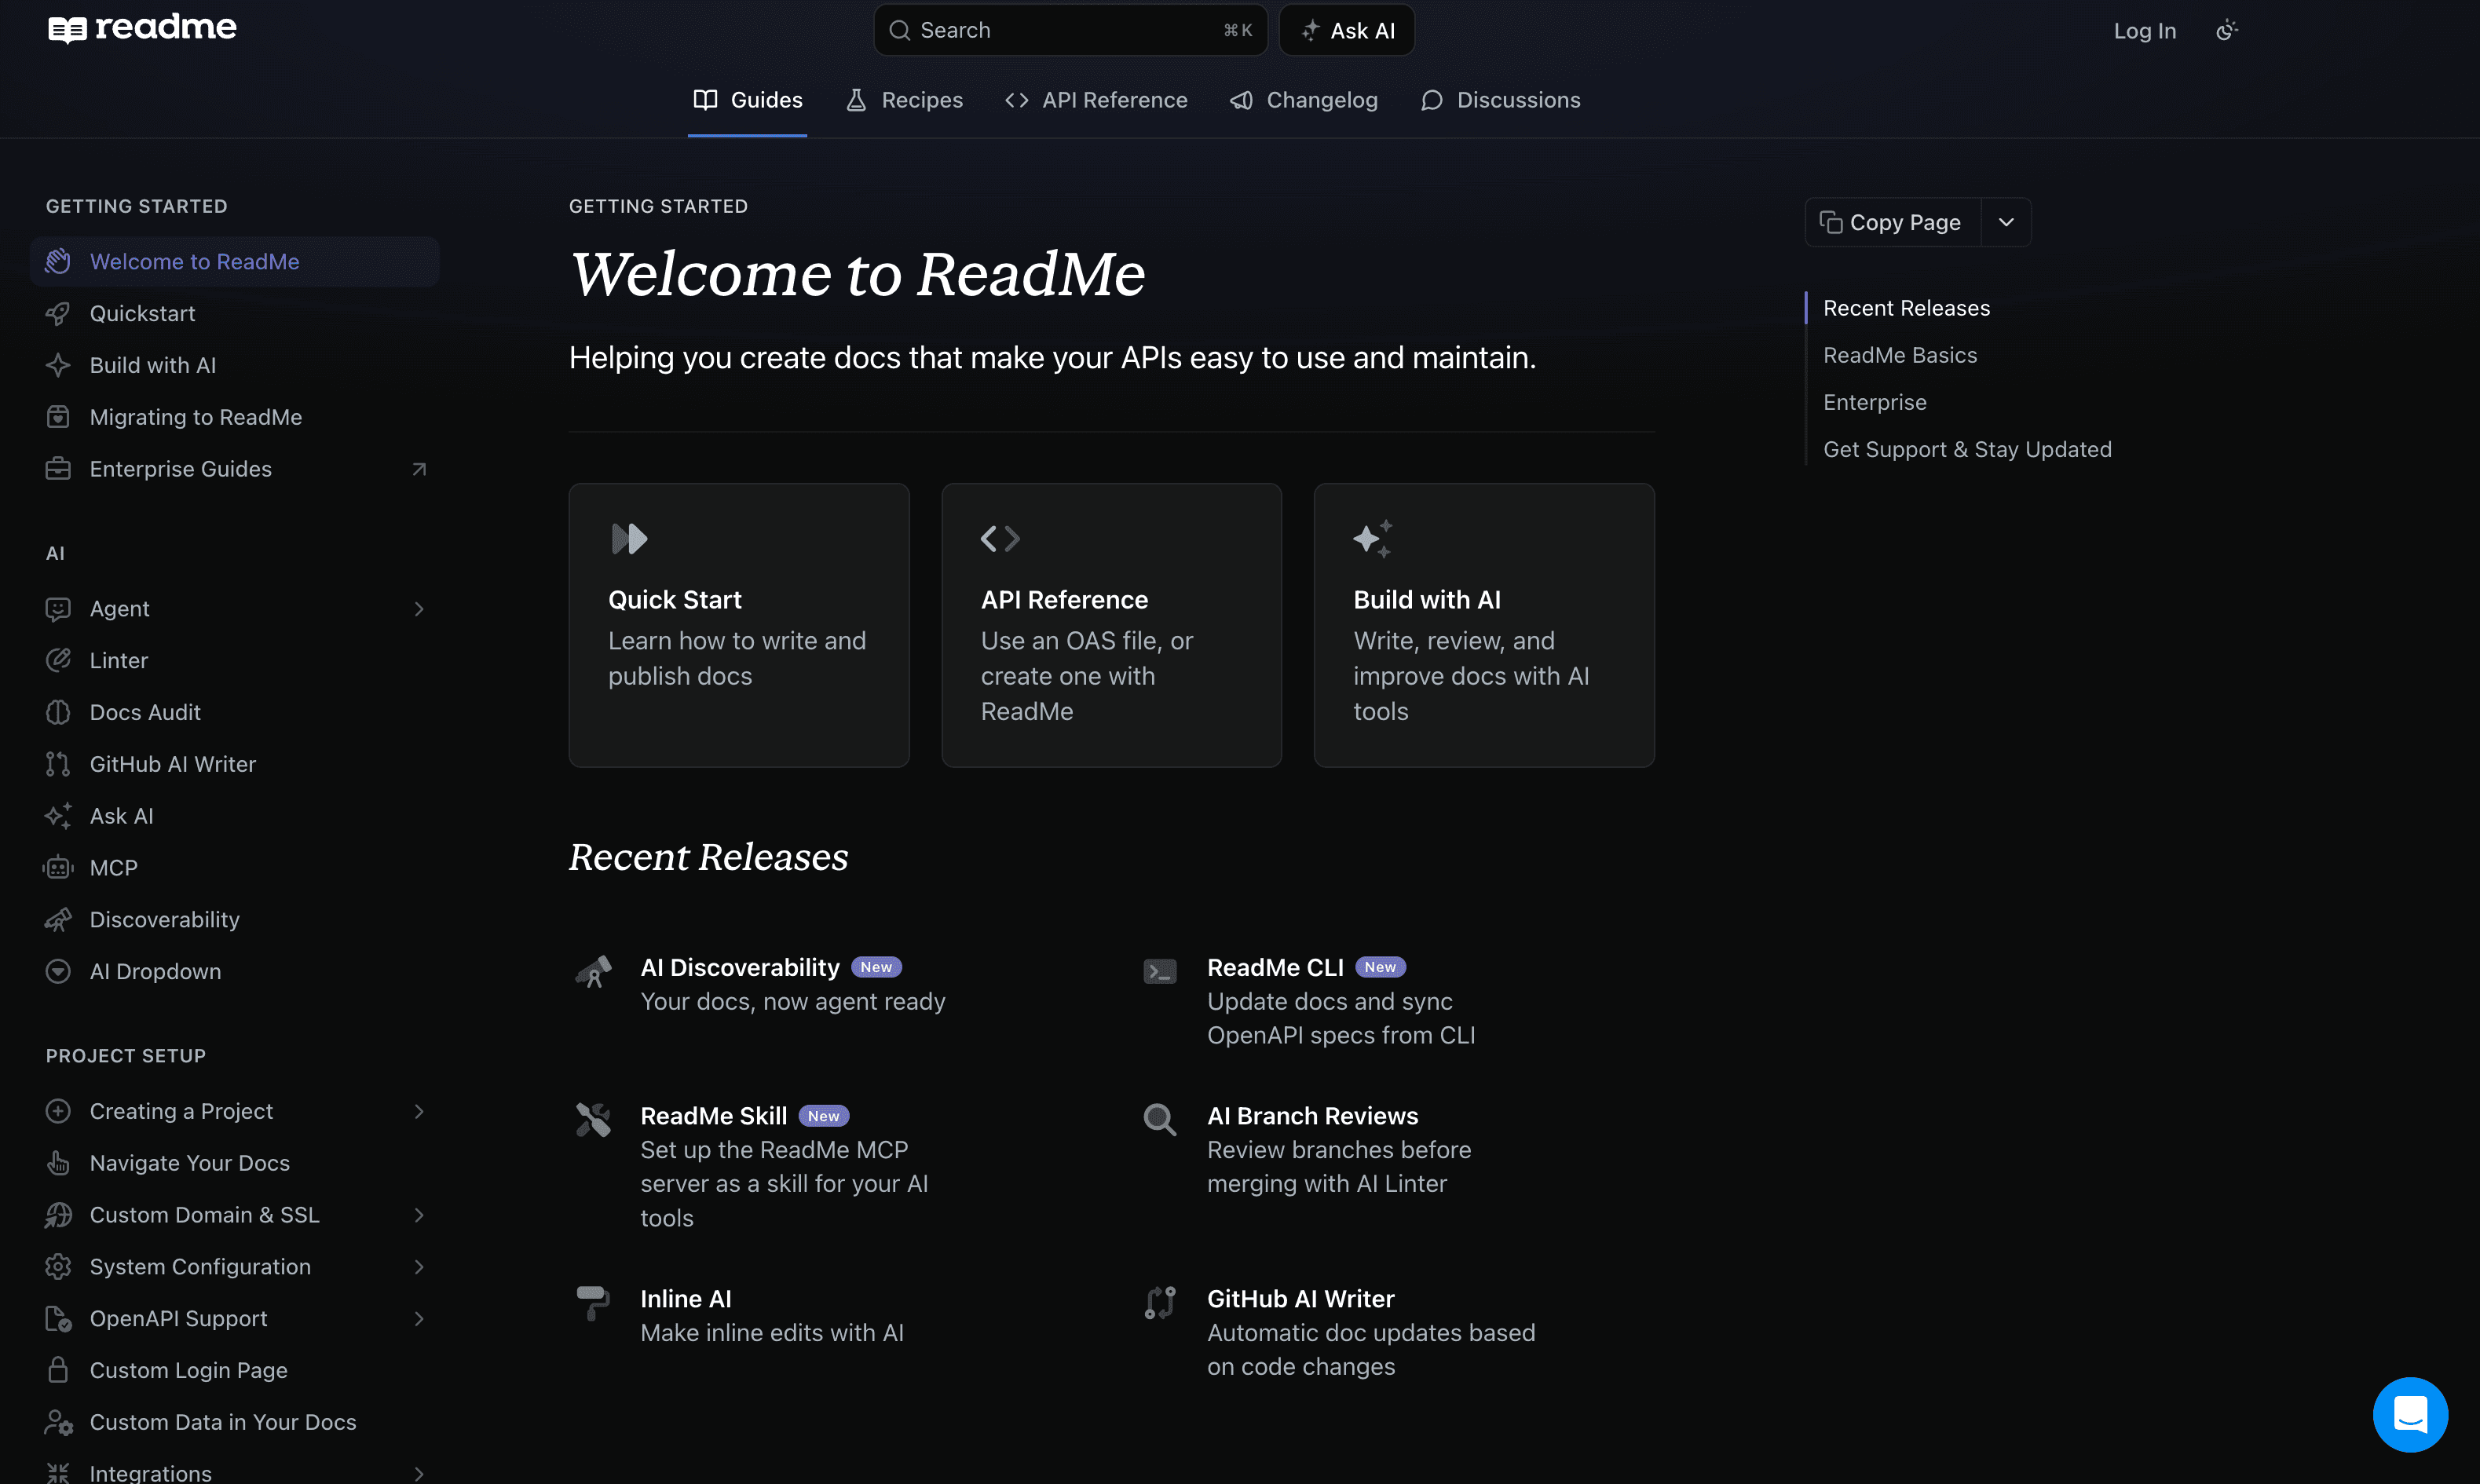Switch to the Guides tab
This screenshot has width=2480, height=1484.
(x=748, y=100)
